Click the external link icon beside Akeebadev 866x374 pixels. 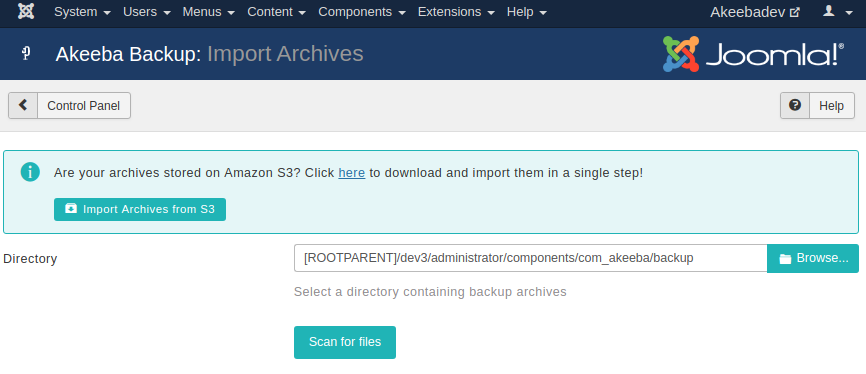[x=795, y=12]
